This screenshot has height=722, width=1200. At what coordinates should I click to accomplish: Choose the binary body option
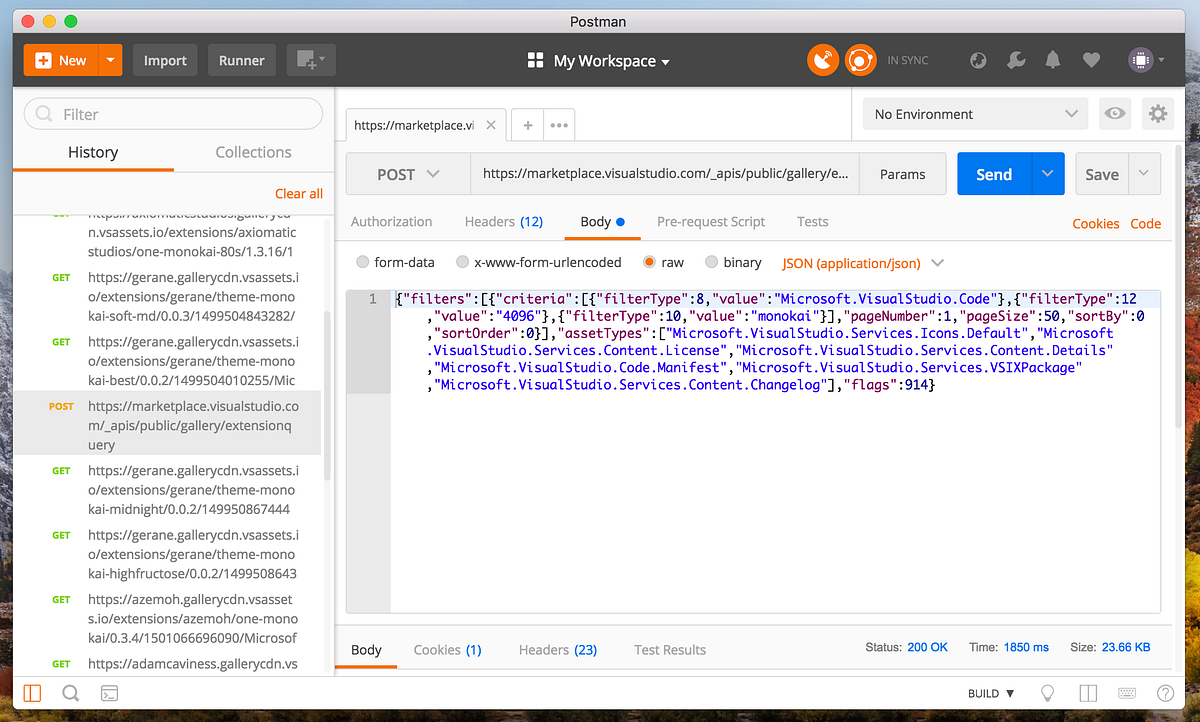pos(710,262)
